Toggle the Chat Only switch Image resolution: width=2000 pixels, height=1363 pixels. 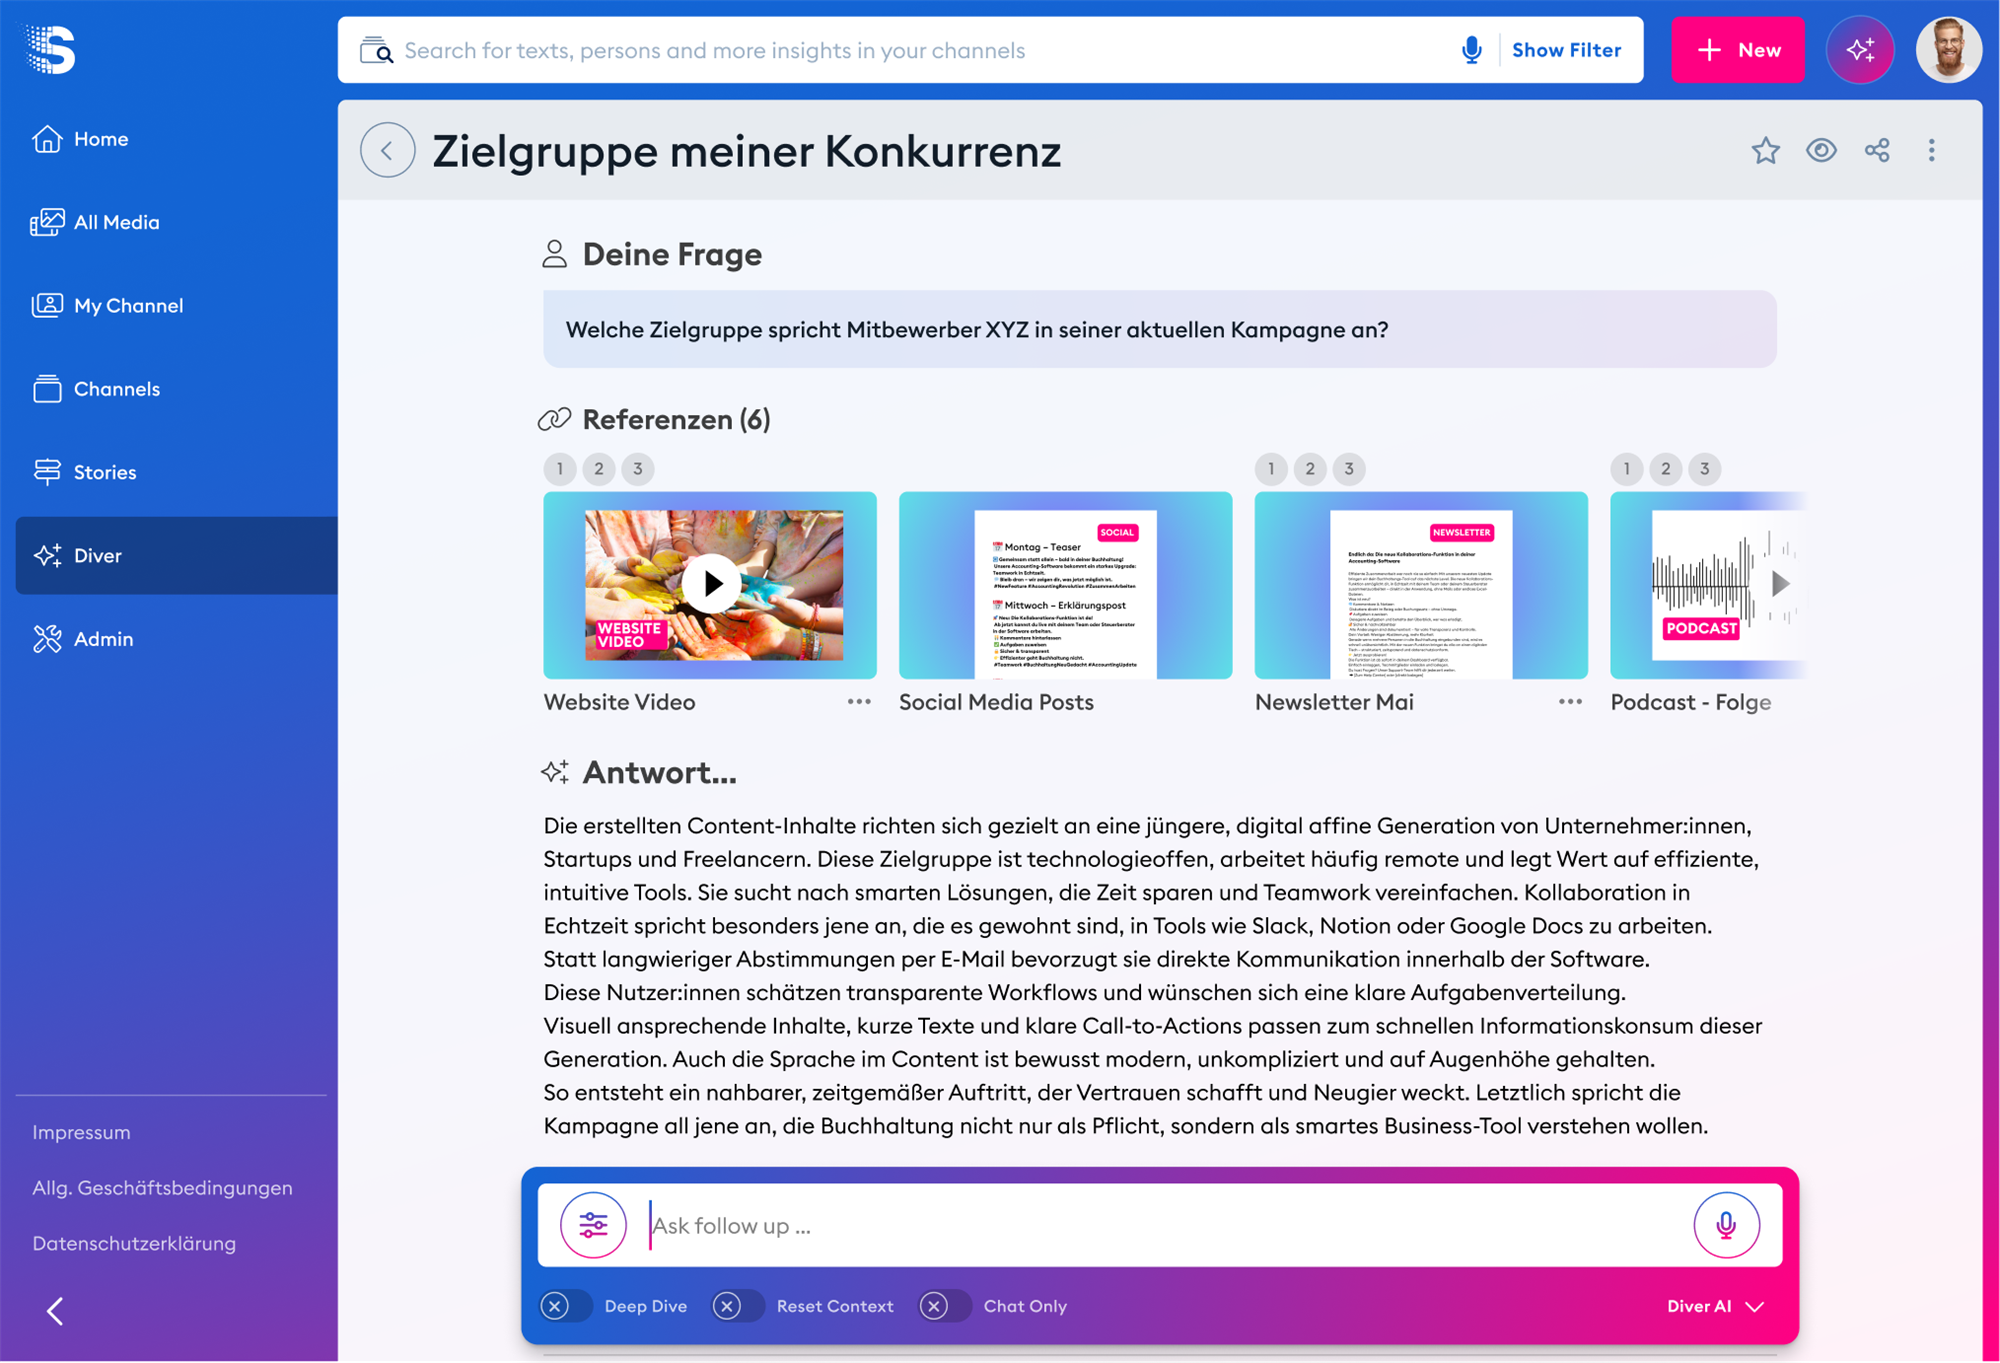click(945, 1306)
